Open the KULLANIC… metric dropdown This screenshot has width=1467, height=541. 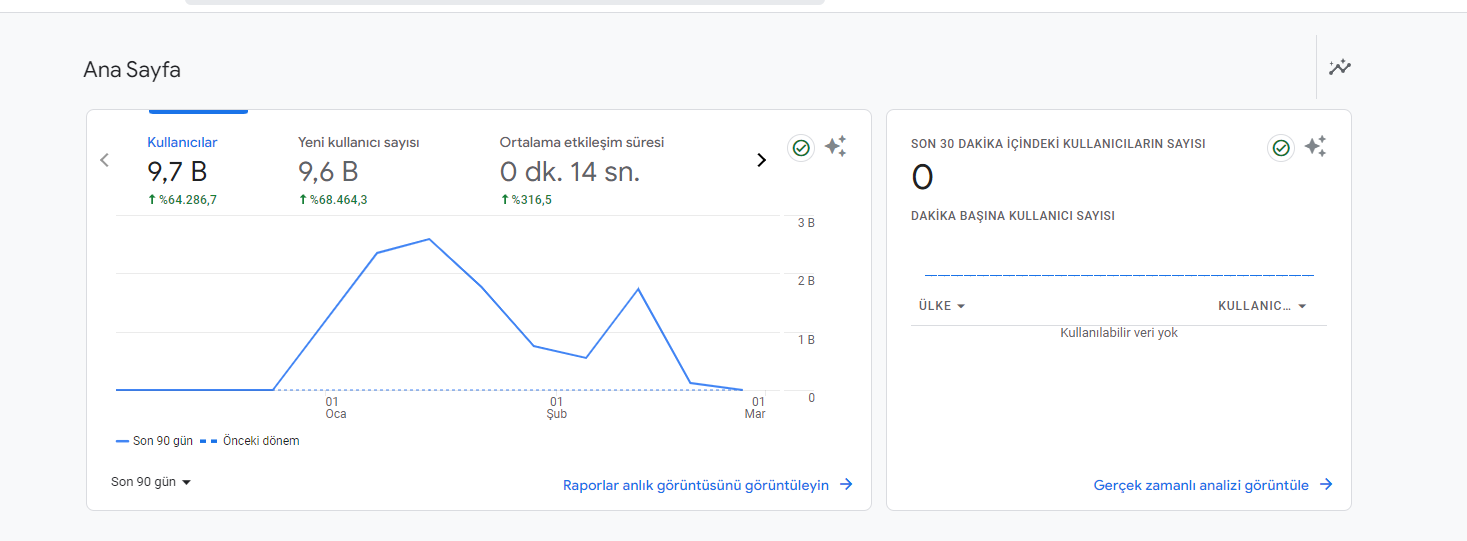[1262, 306]
